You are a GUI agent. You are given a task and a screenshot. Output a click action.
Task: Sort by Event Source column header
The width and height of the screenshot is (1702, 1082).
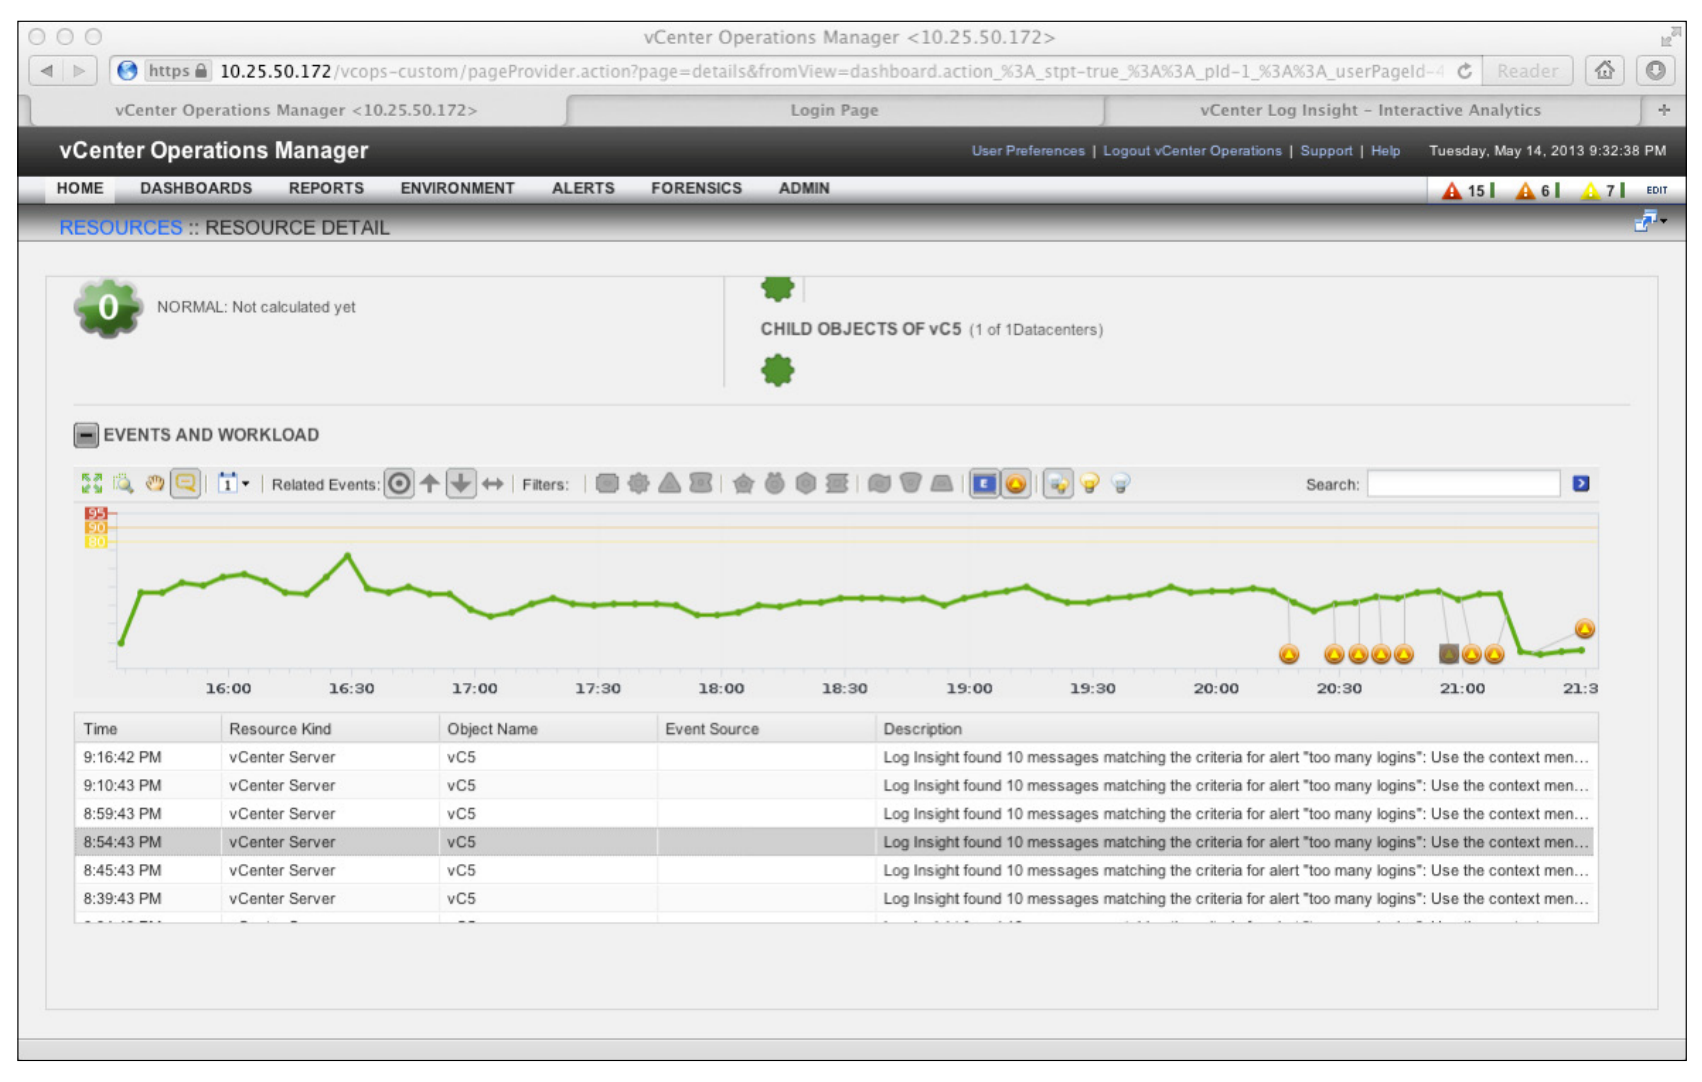click(766, 729)
